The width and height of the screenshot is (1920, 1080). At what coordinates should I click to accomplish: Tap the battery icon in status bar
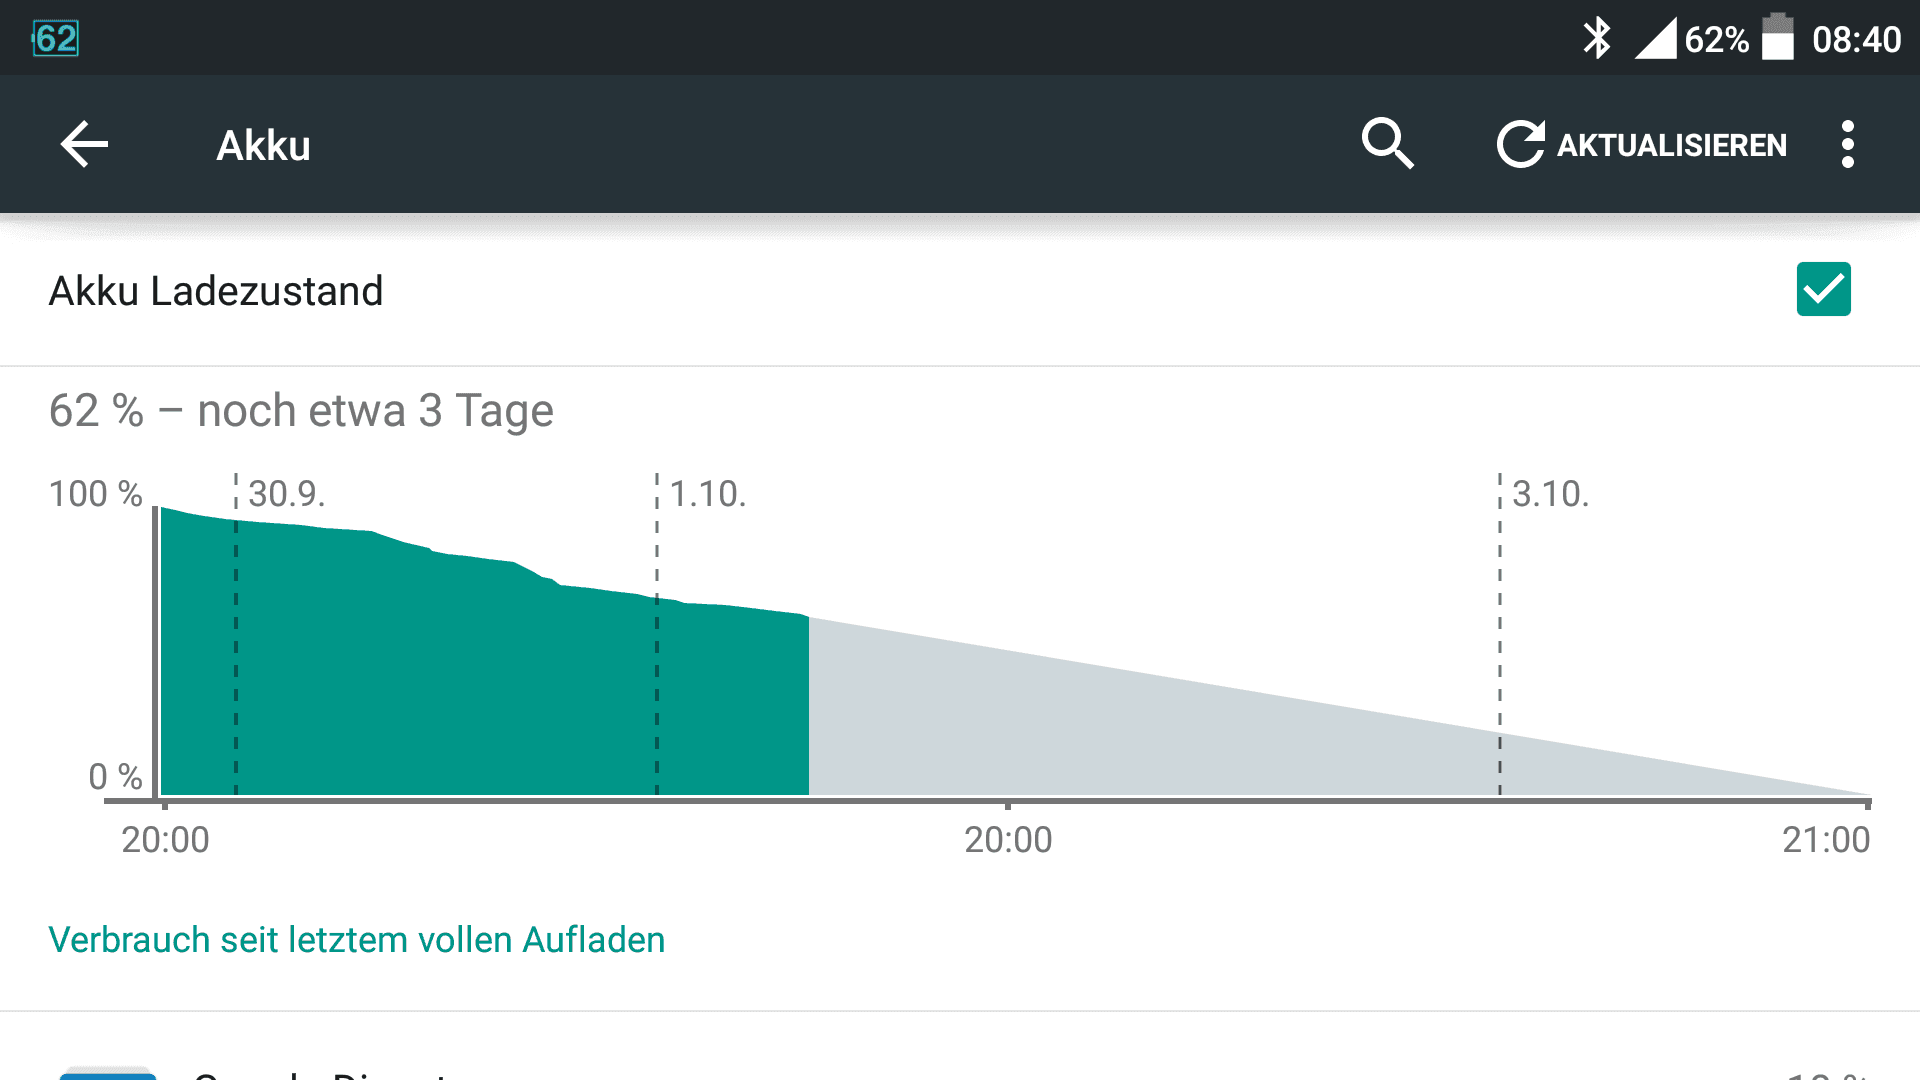[1777, 37]
